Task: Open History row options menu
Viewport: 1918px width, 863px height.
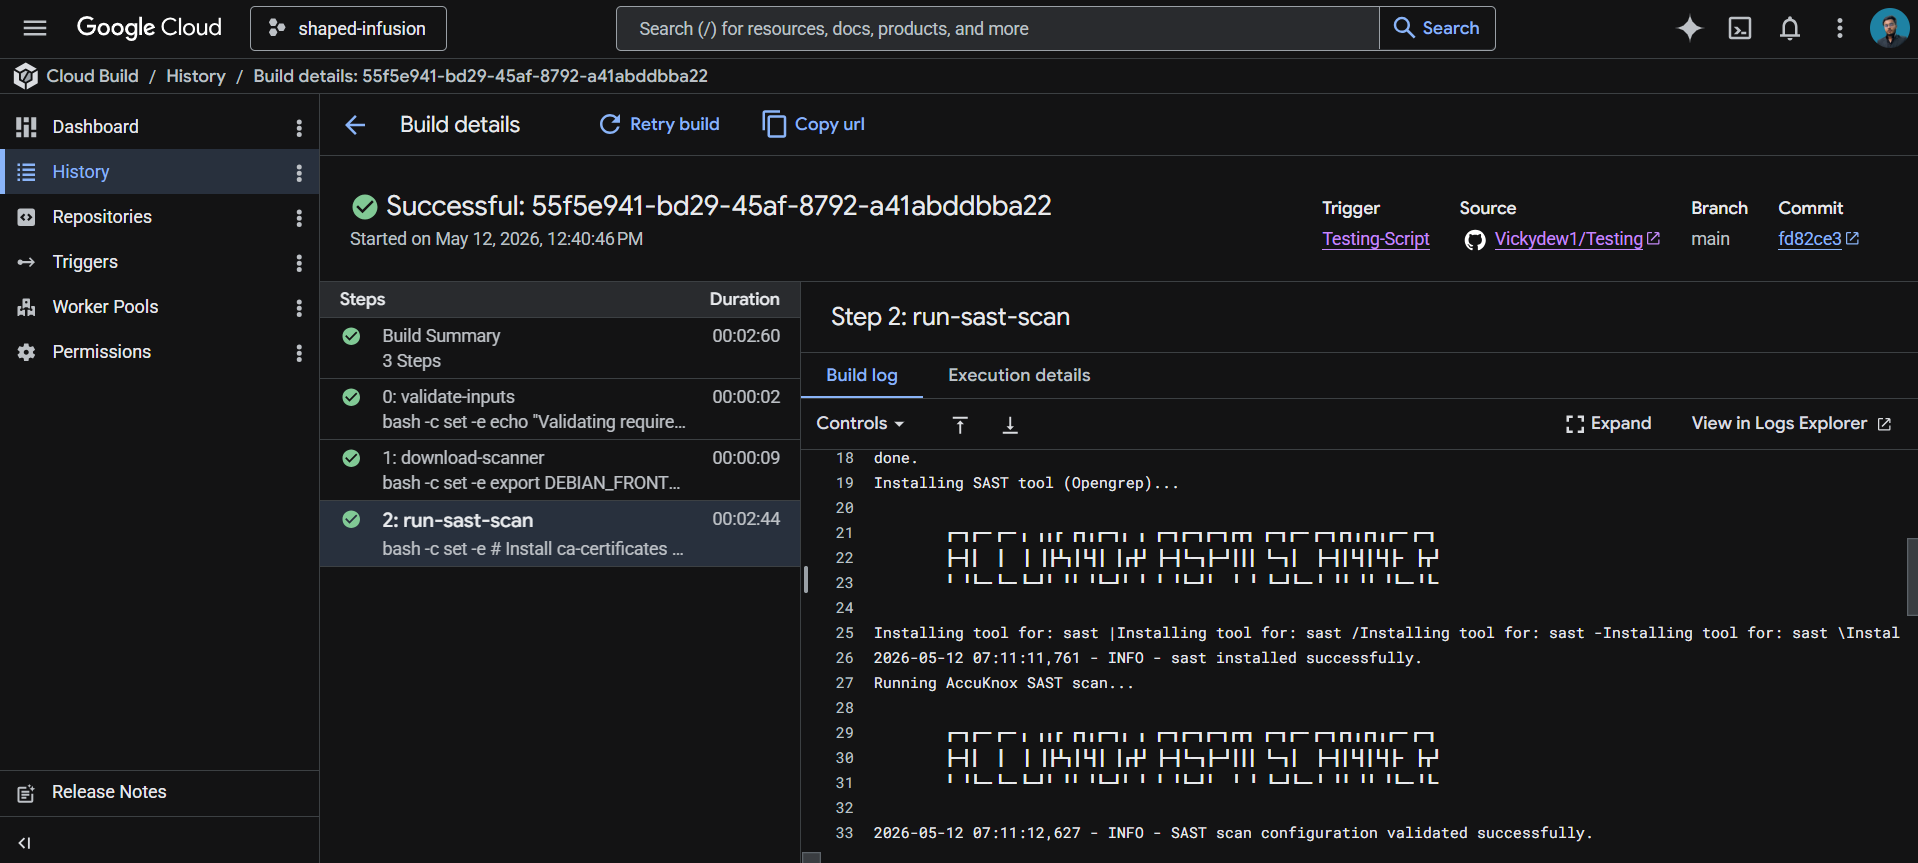Action: pos(299,172)
